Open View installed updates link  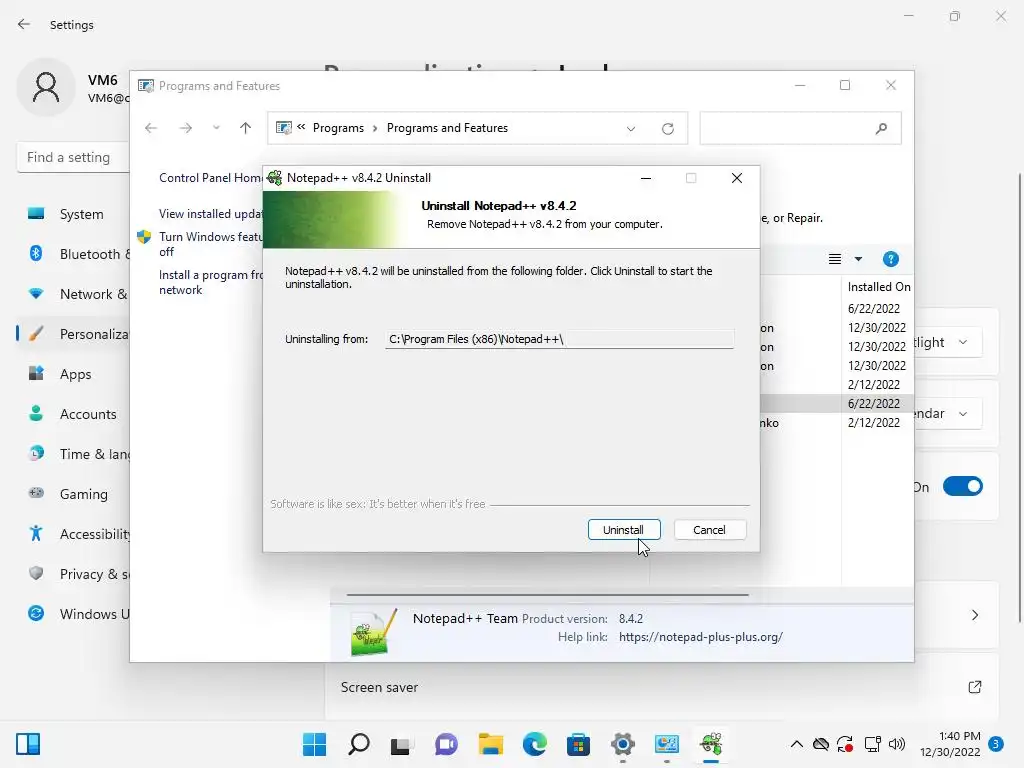click(210, 214)
